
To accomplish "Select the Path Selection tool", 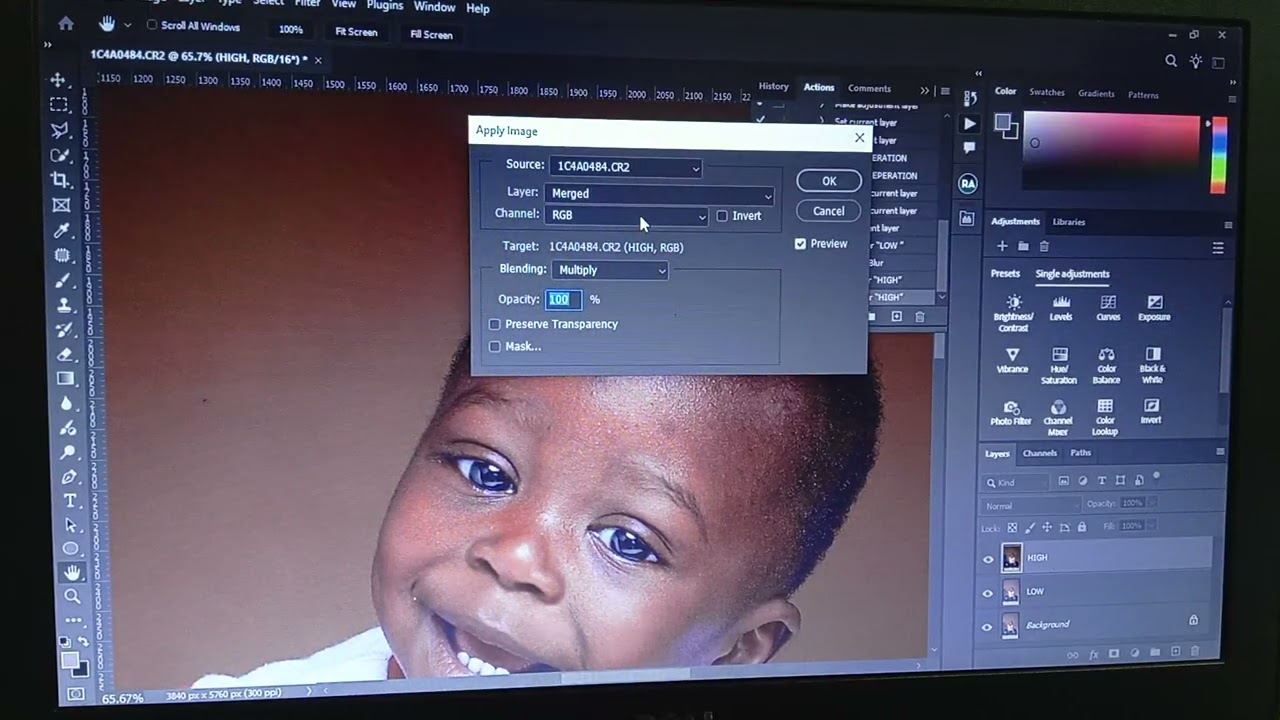I will click(x=71, y=524).
